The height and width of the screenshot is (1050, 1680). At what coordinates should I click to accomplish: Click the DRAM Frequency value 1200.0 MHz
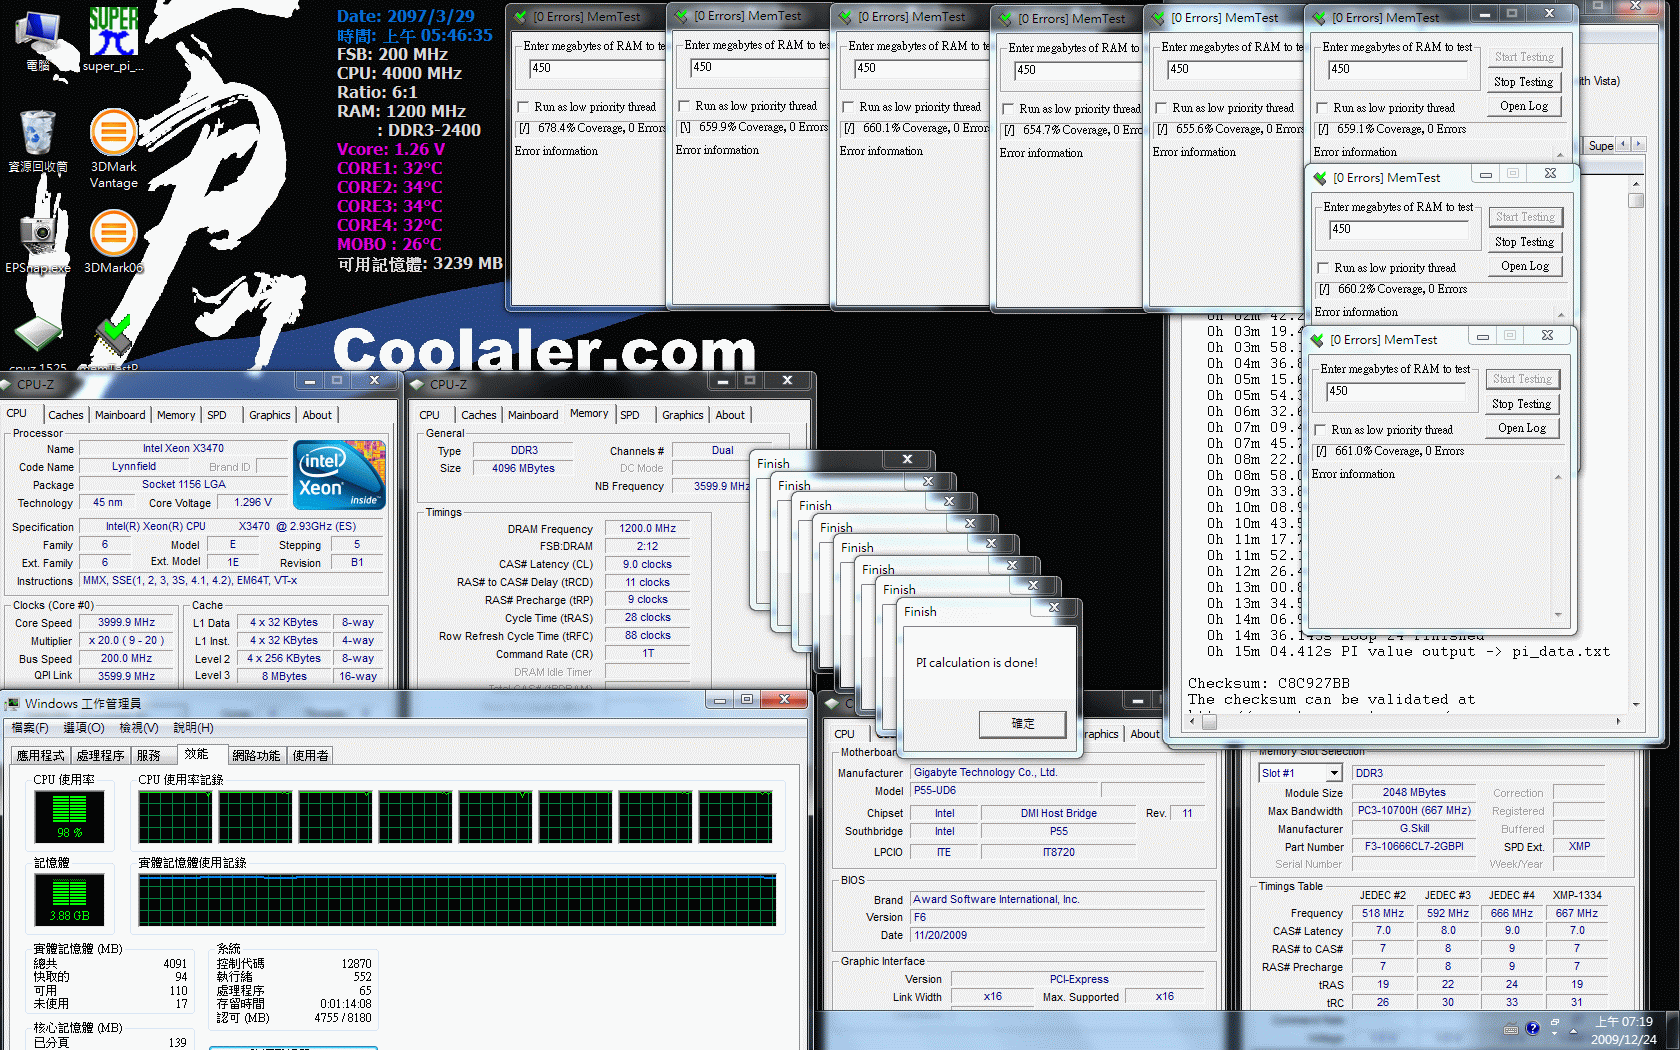647,529
